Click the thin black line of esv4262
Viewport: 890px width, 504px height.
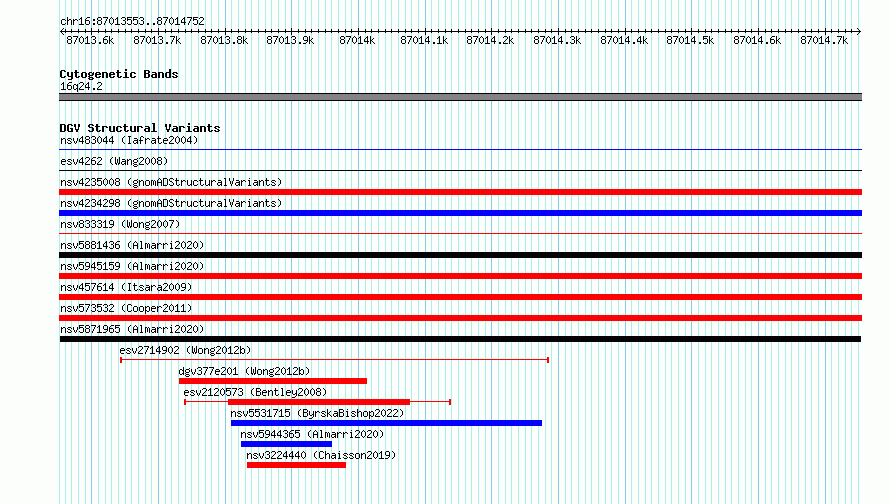point(460,170)
